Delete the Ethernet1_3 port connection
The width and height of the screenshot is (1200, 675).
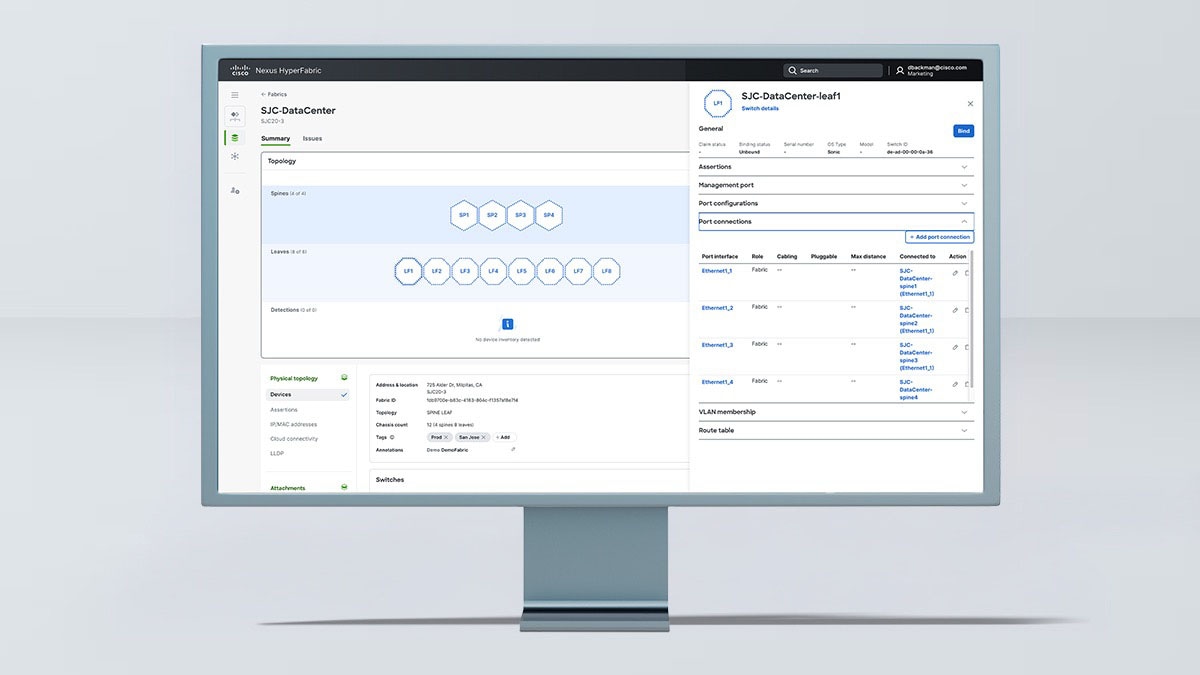[x=967, y=346]
